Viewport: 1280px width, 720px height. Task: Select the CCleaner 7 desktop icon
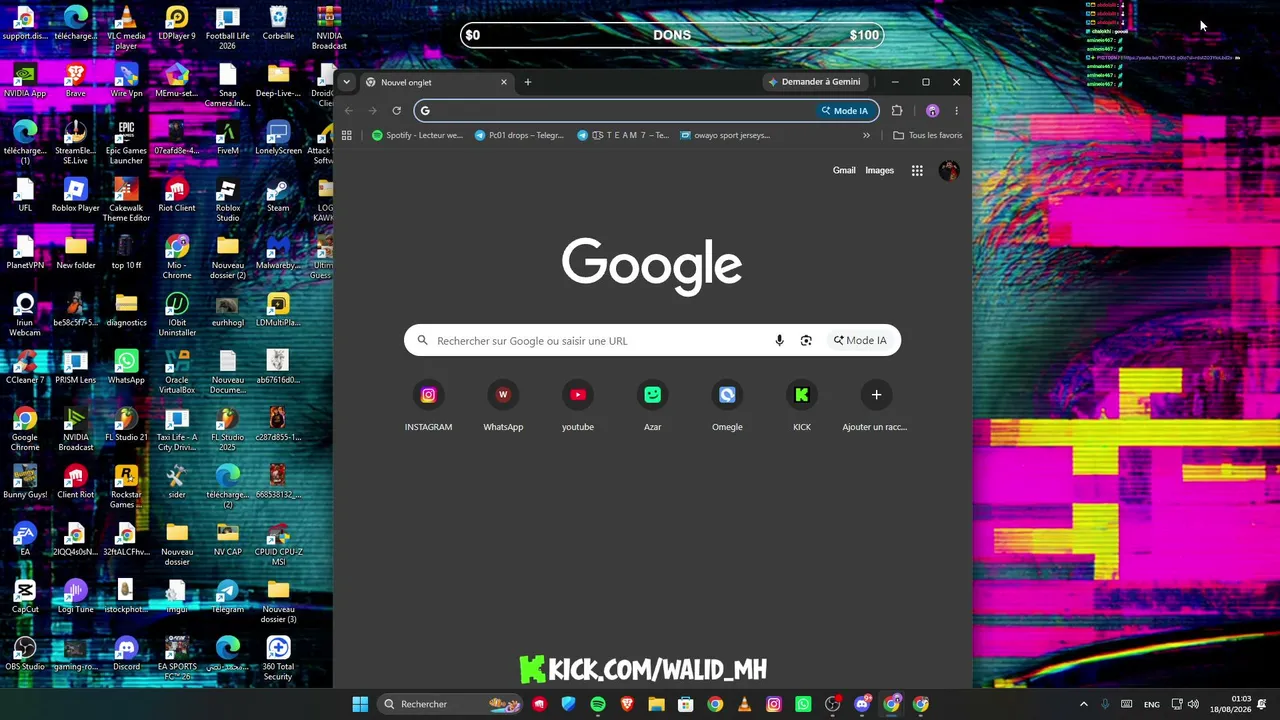pos(25,367)
